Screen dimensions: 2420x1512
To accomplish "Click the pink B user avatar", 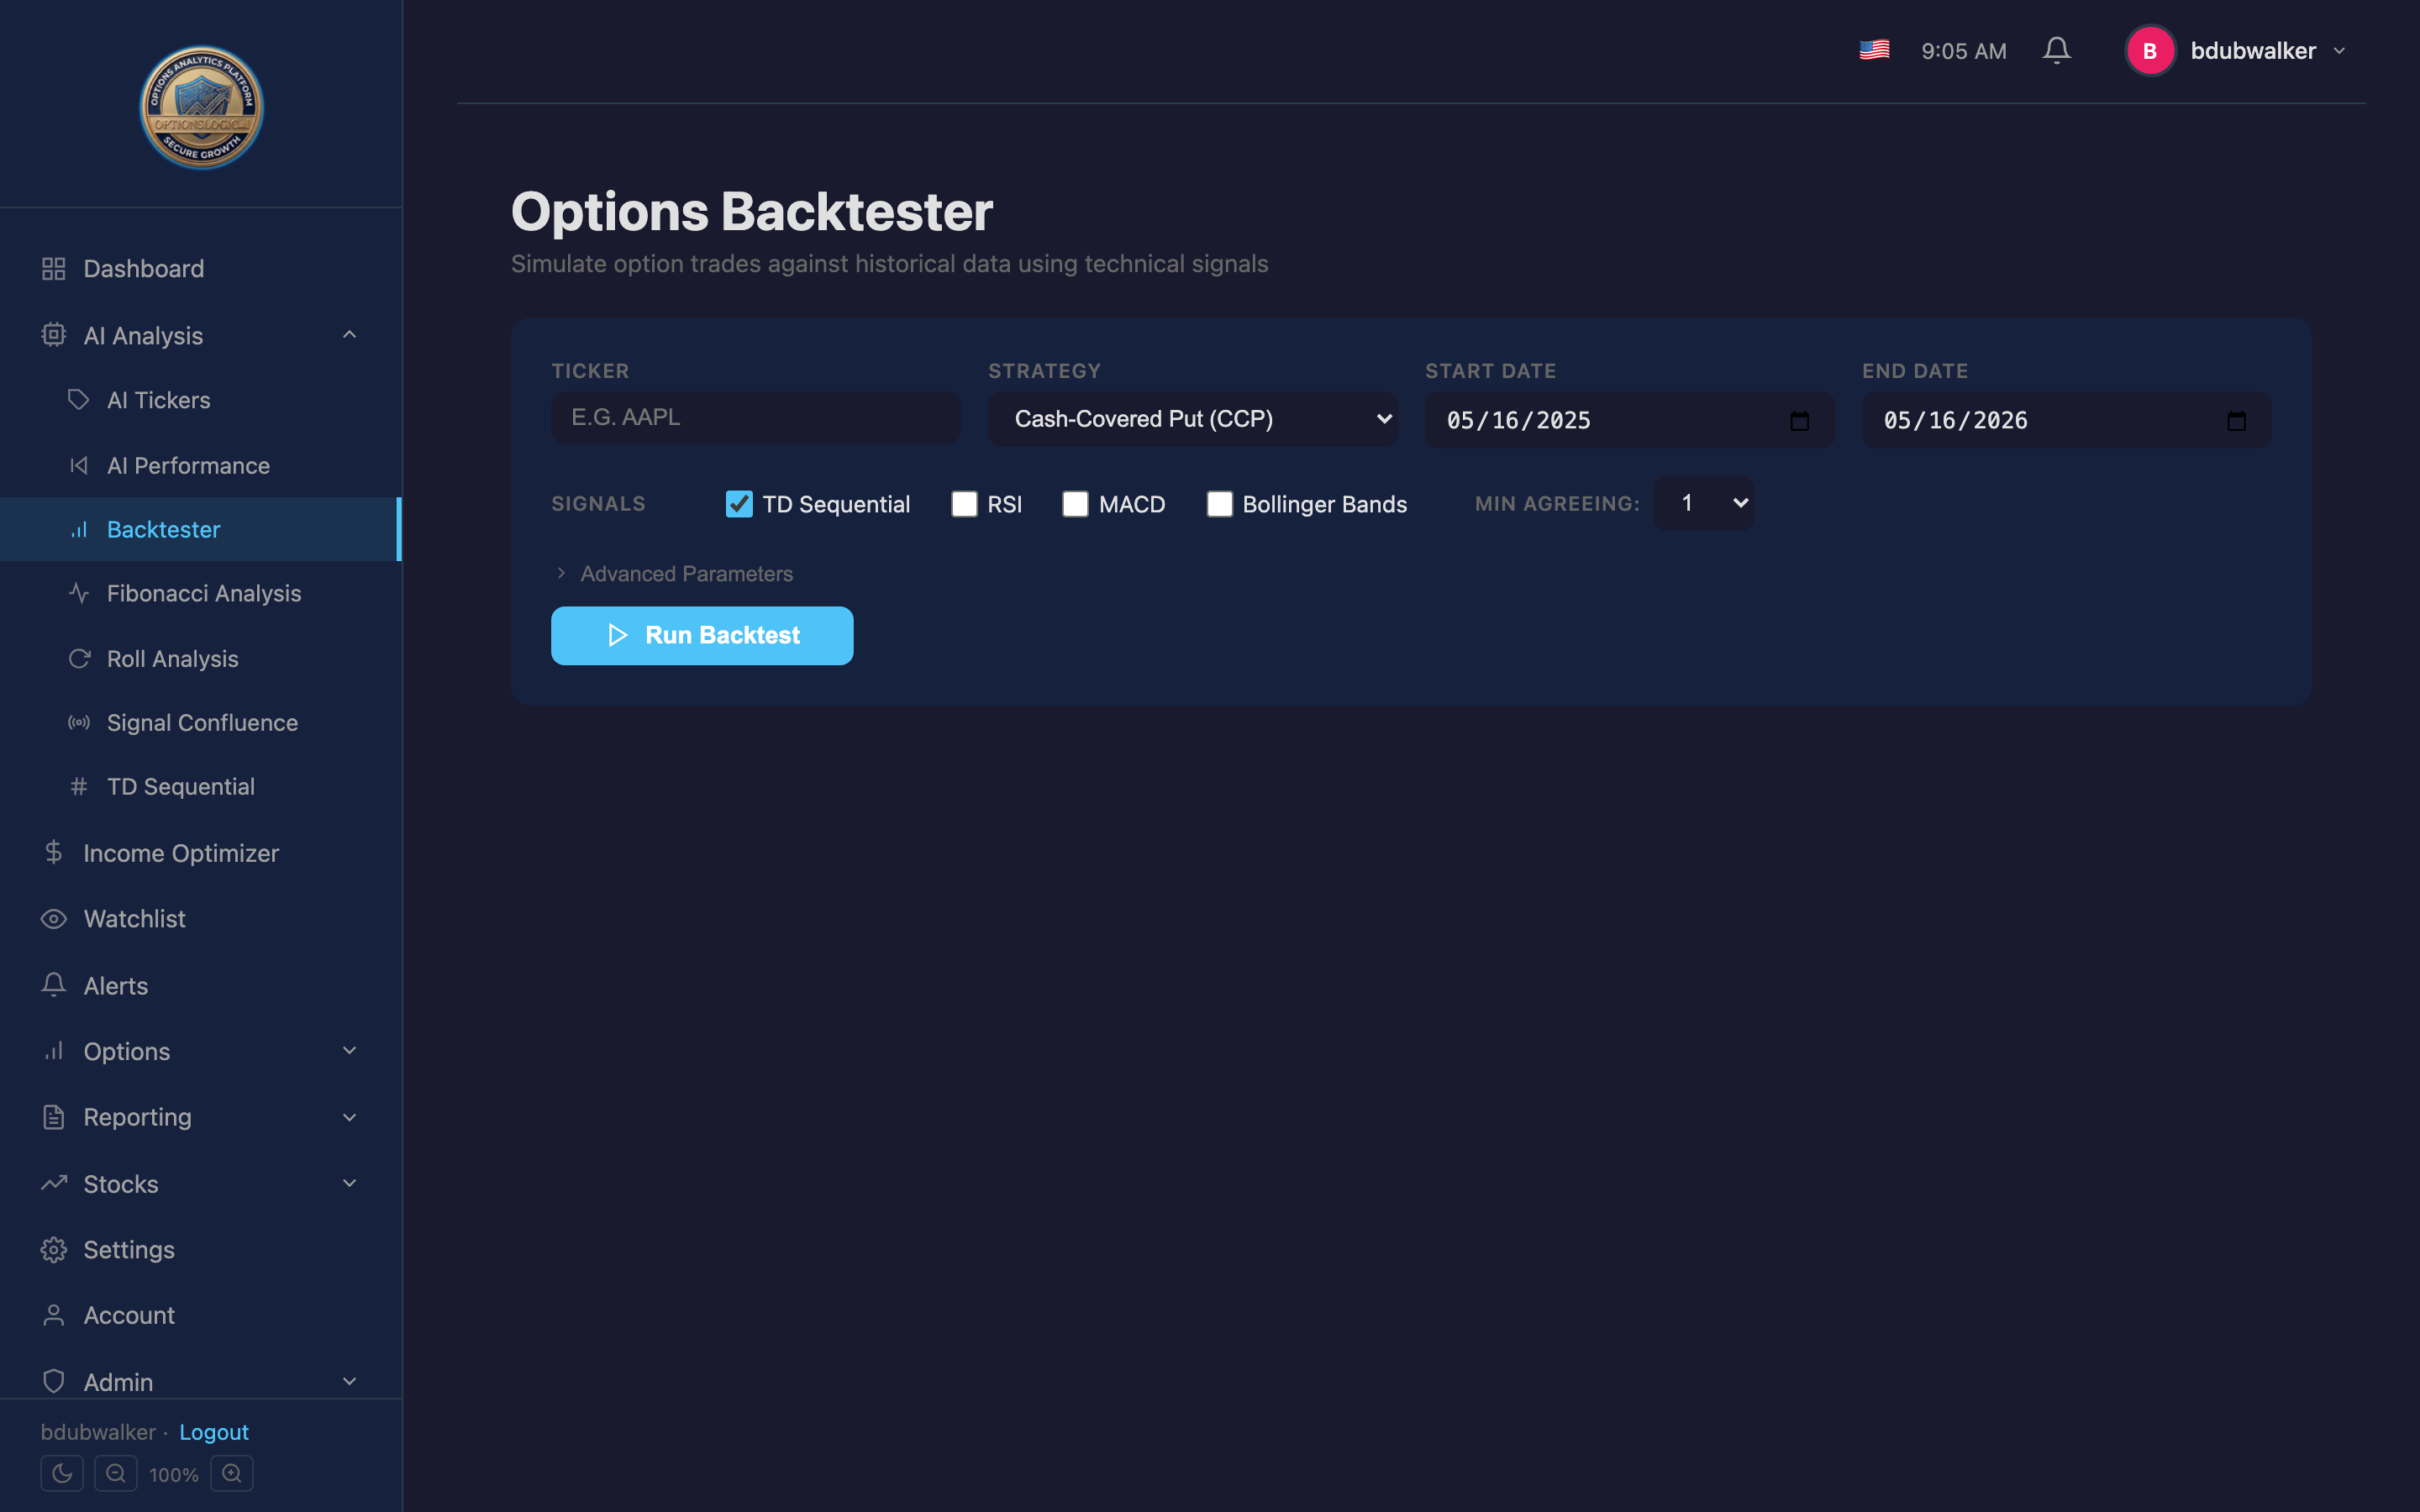I will point(2150,51).
